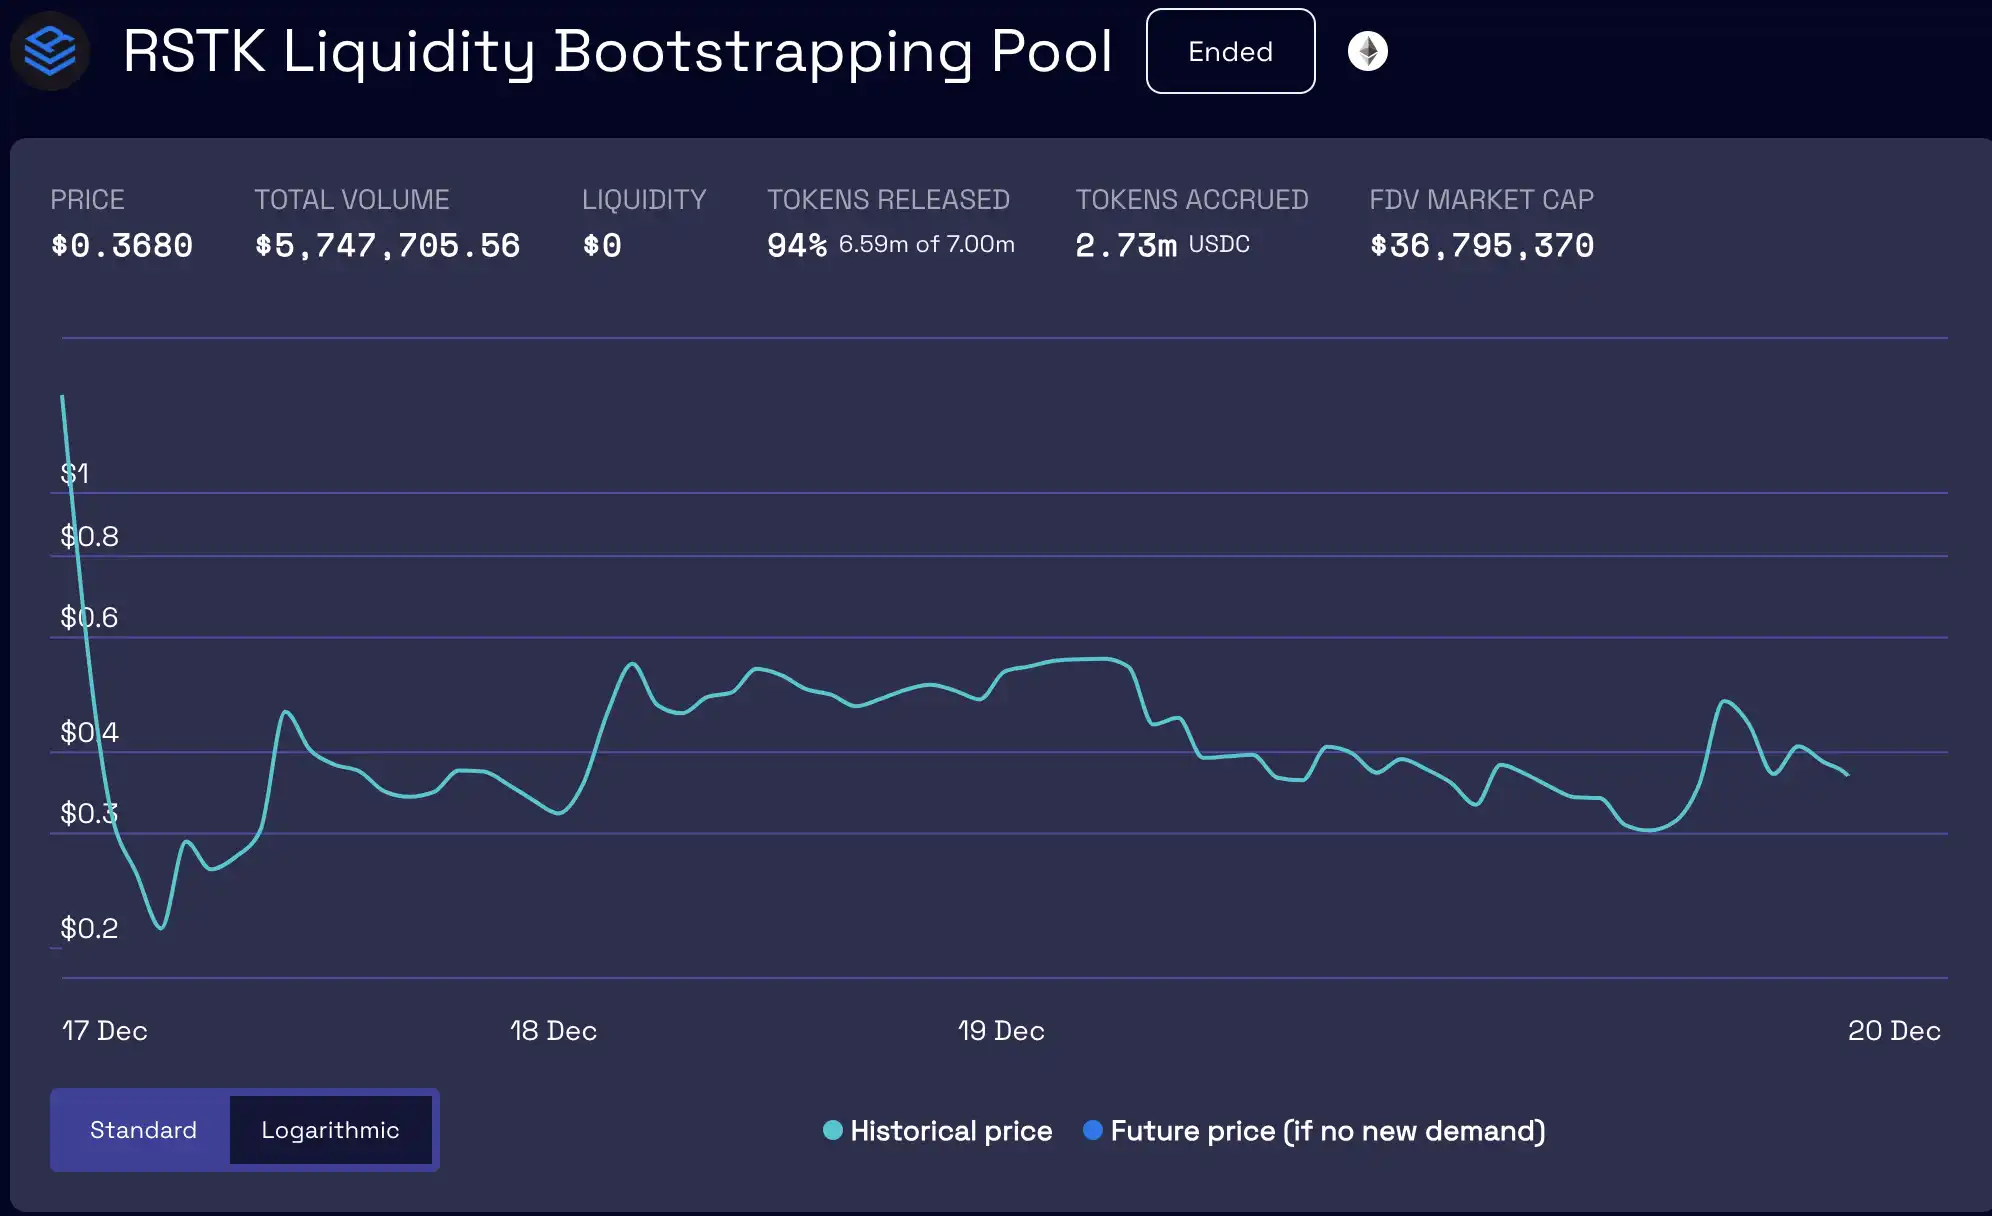Toggle Future price legend blue dot
This screenshot has height=1216, width=1992.
[x=1092, y=1130]
